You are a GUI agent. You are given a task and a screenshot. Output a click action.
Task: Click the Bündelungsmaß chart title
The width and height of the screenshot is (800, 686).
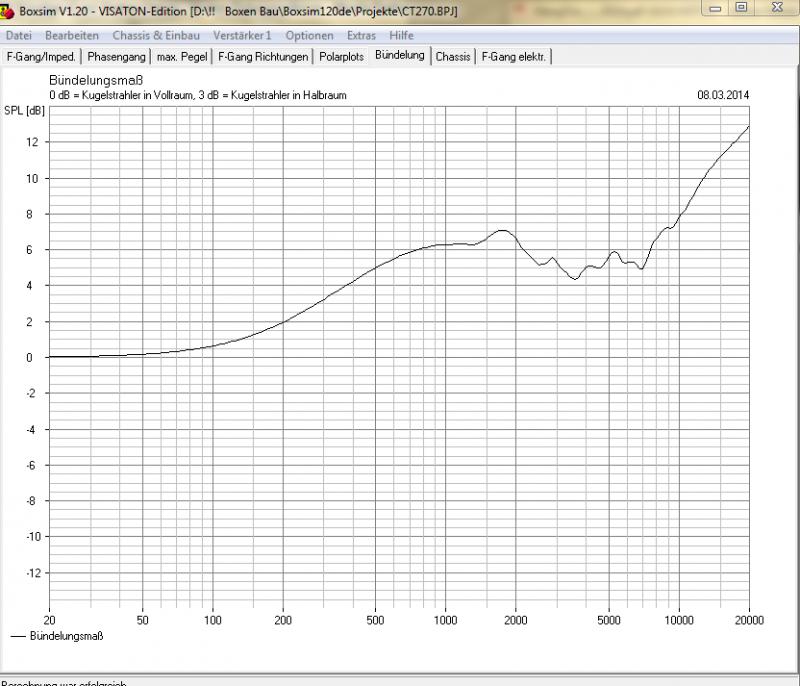96,81
